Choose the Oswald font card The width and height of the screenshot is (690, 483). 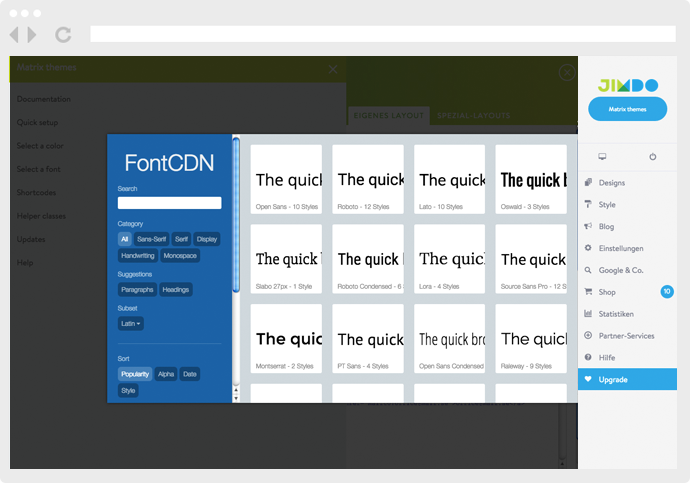click(x=531, y=179)
